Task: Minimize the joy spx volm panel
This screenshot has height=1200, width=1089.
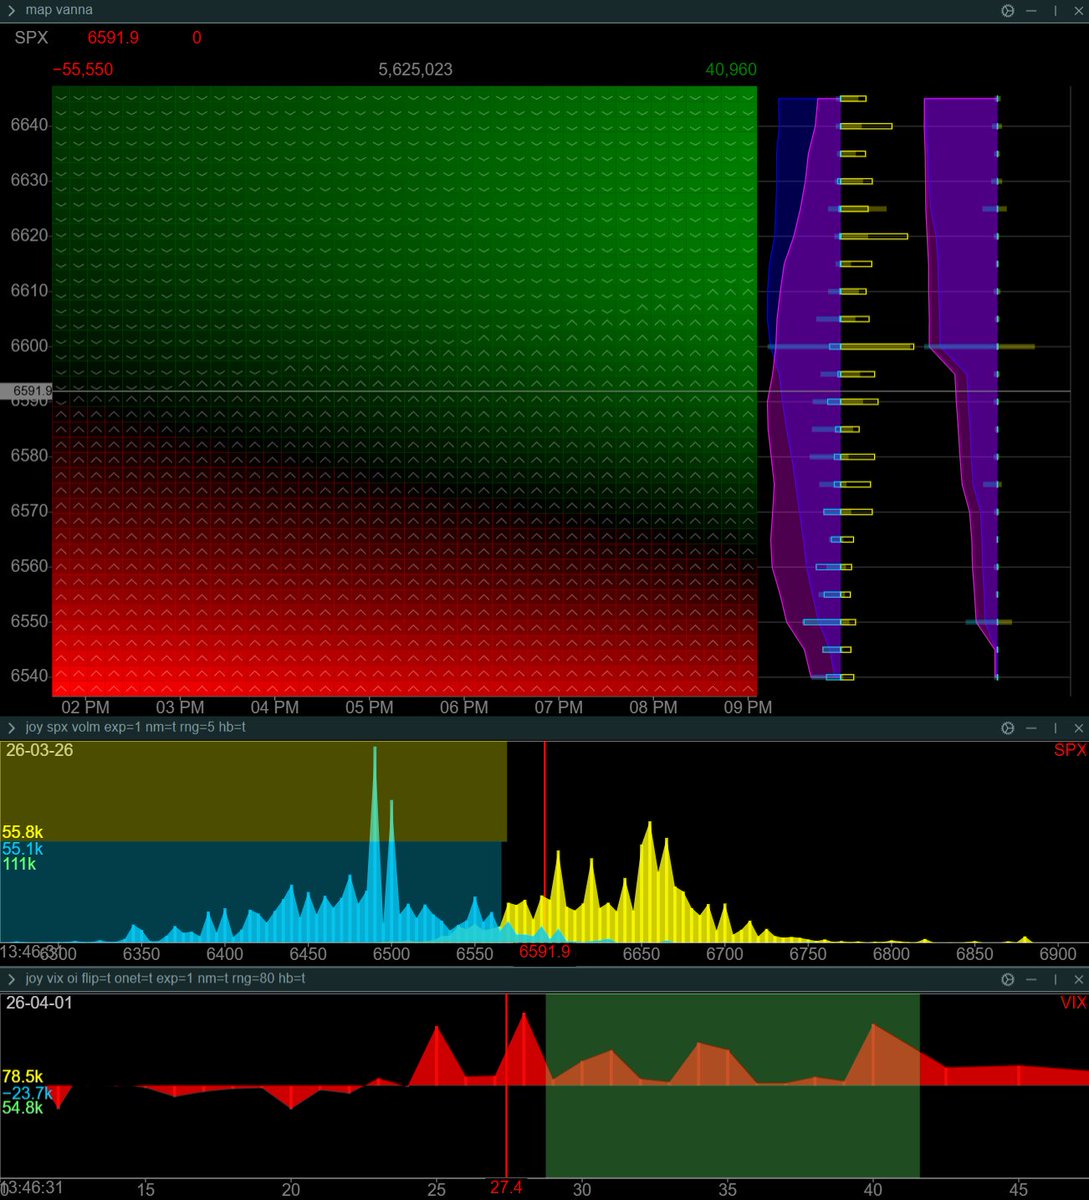Action: click(1032, 728)
